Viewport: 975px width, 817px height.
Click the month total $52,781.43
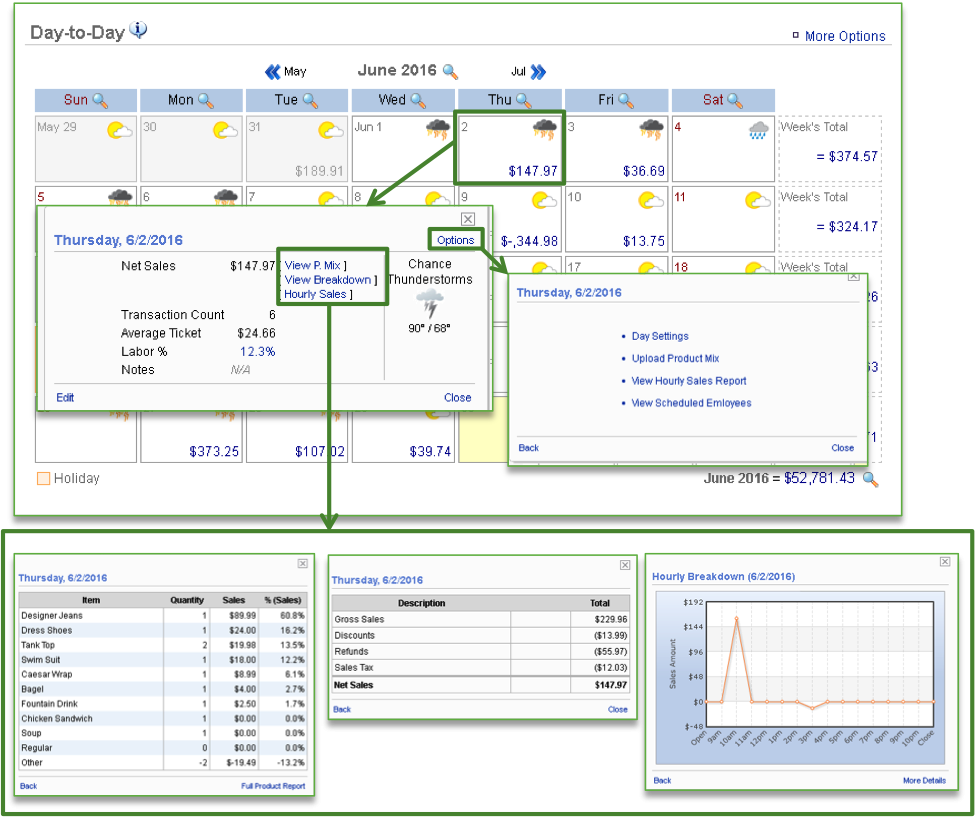pyautogui.click(x=819, y=479)
